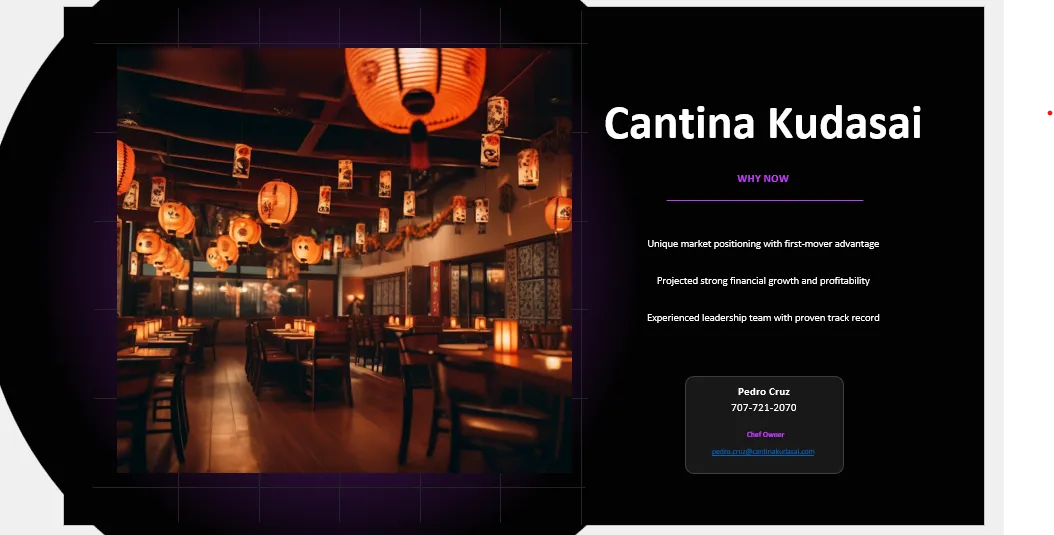
Task: Select 'Experienced leadership team with proven track record' line
Action: tap(763, 318)
